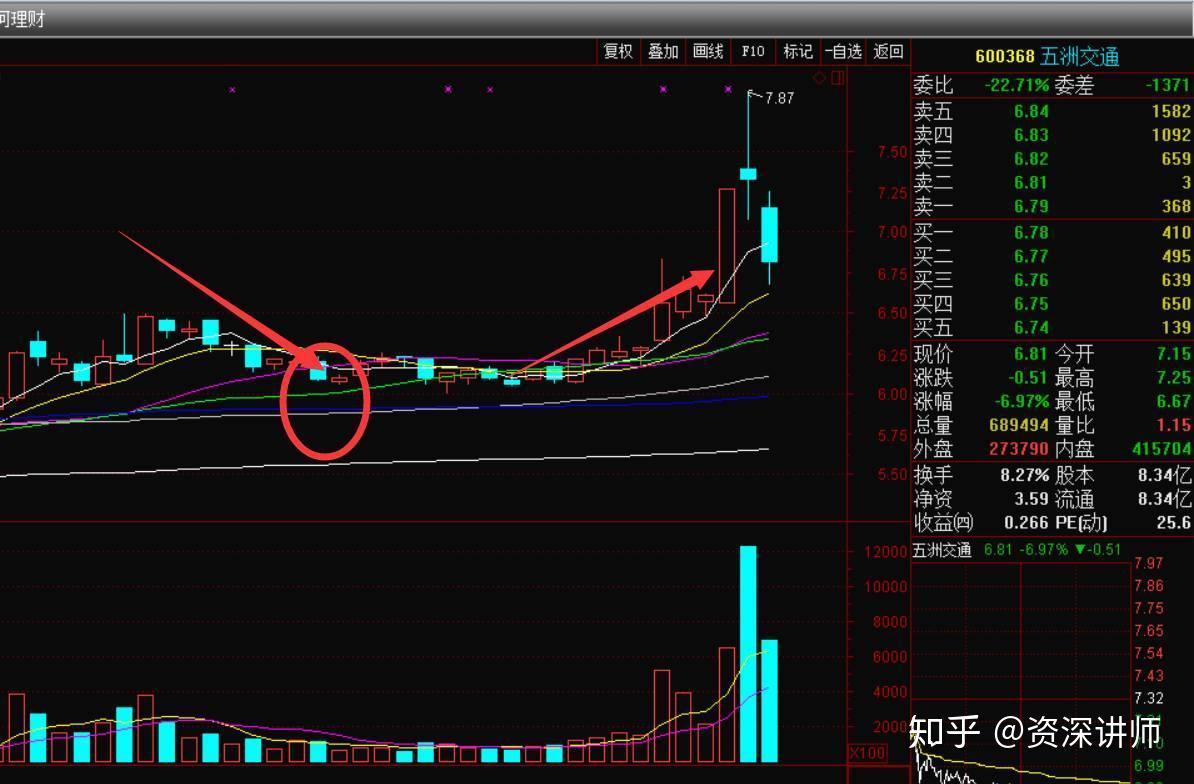Click the 买三 price 6.76

[1031, 280]
